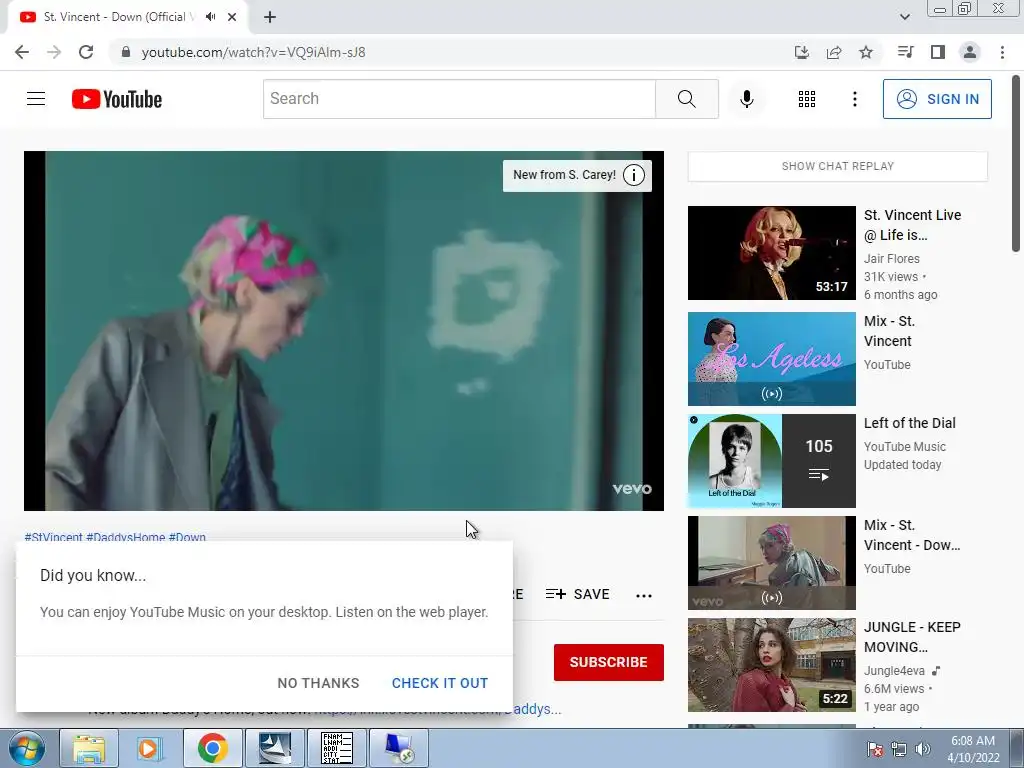Viewport: 1024px width, 768px height.
Task: Open JUNGLE - KEEP MOVING thumbnail
Action: click(771, 665)
